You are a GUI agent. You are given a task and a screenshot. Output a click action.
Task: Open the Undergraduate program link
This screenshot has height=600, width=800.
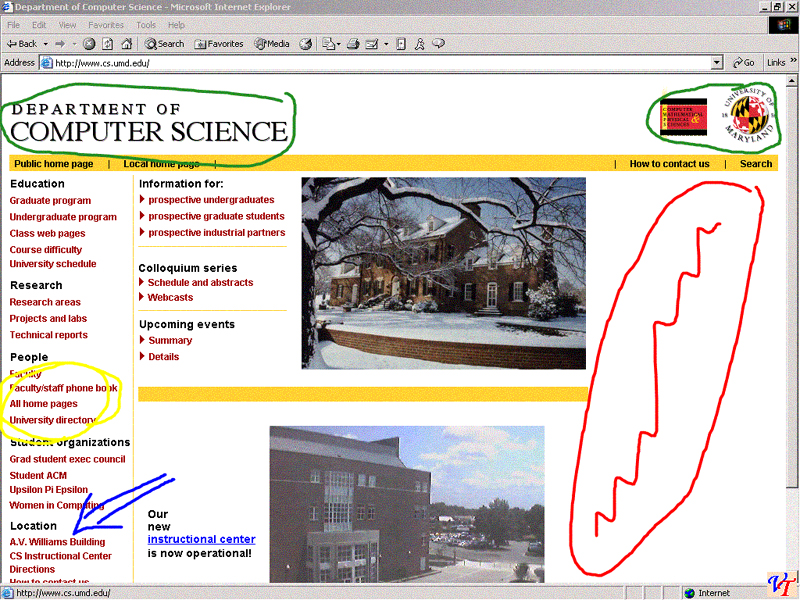click(x=63, y=217)
